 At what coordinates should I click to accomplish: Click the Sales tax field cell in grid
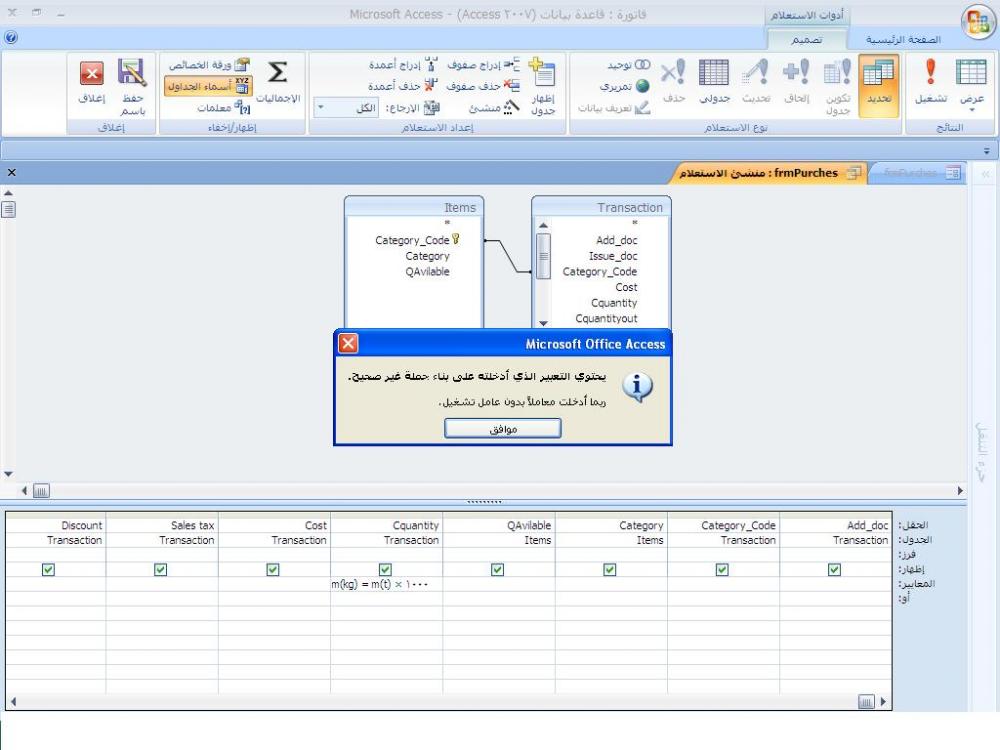[x=162, y=525]
